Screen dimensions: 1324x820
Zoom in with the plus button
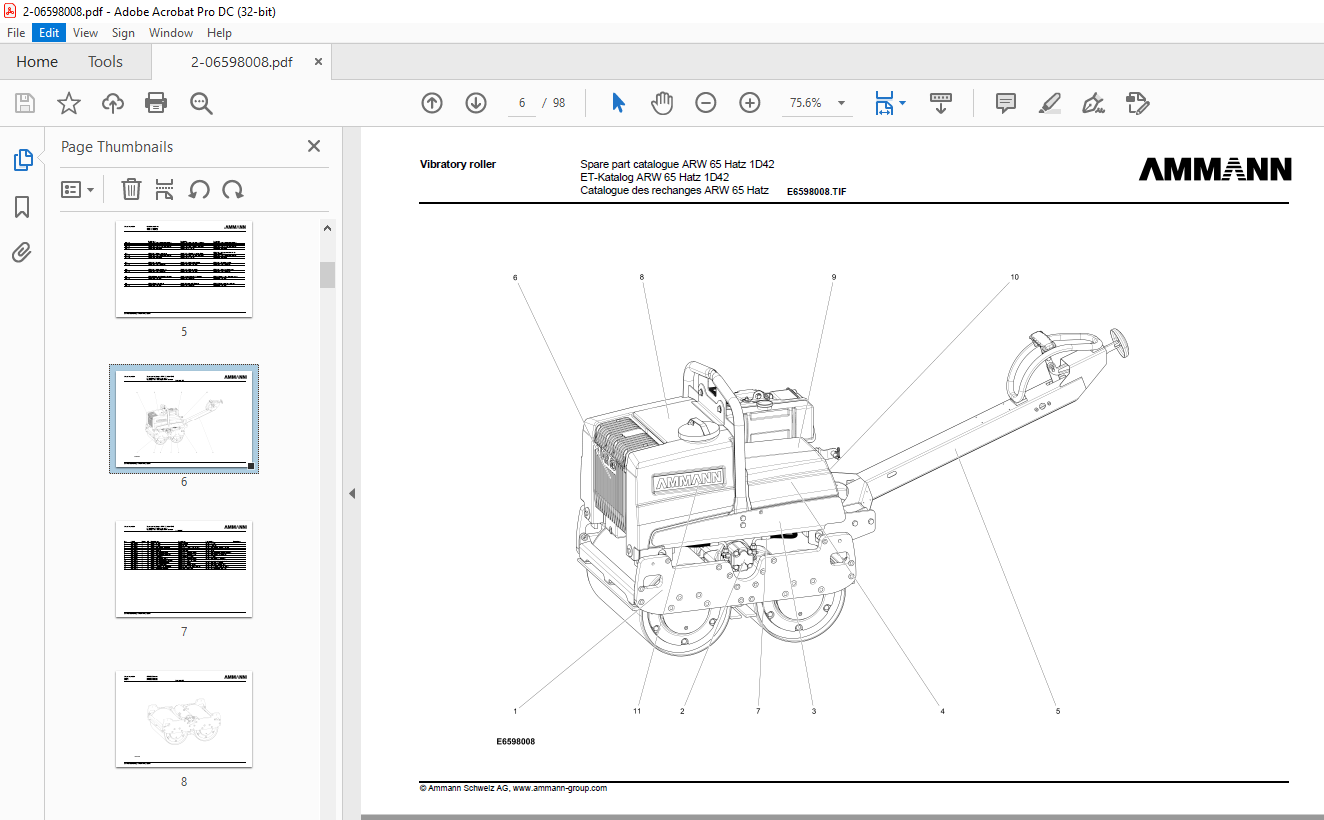click(x=750, y=103)
